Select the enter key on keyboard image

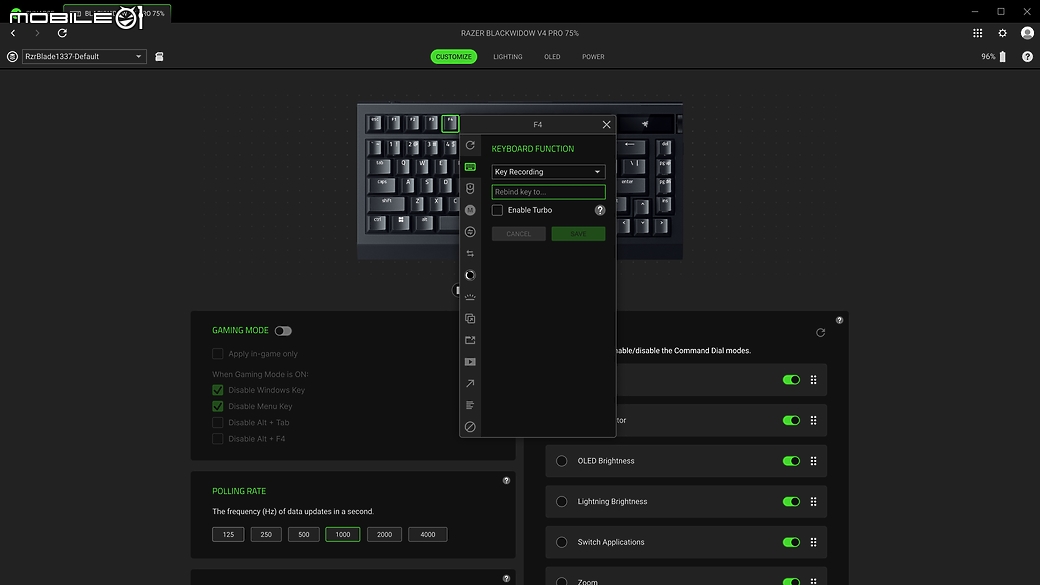[x=628, y=184]
